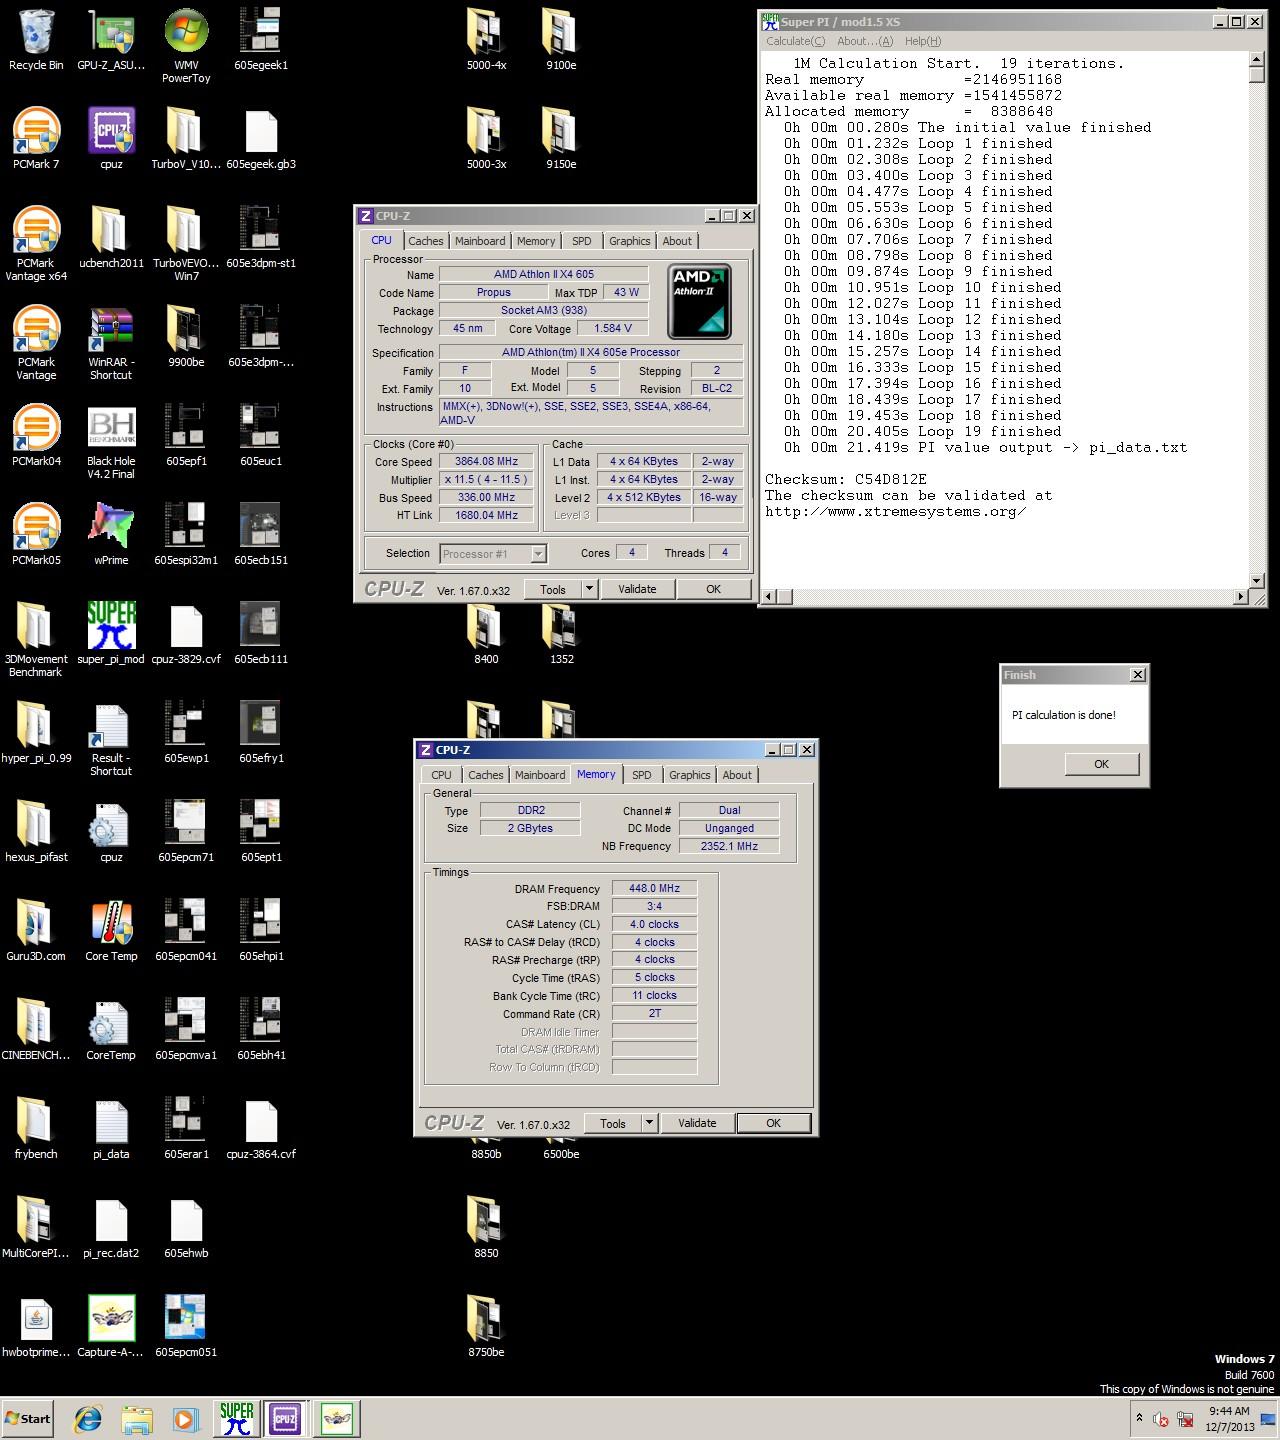Open the PCMark05 desktop icon

tap(36, 535)
